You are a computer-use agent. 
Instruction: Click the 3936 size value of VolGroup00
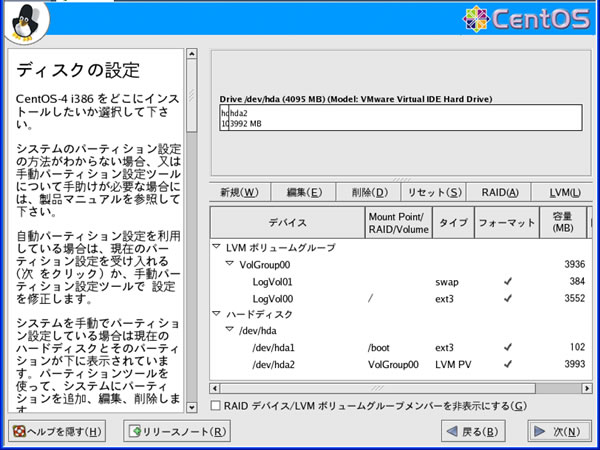coord(574,264)
